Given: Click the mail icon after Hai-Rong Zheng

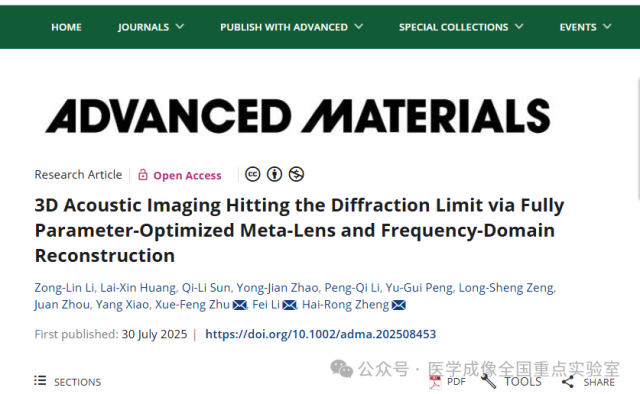Looking at the screenshot, I should (x=399, y=305).
